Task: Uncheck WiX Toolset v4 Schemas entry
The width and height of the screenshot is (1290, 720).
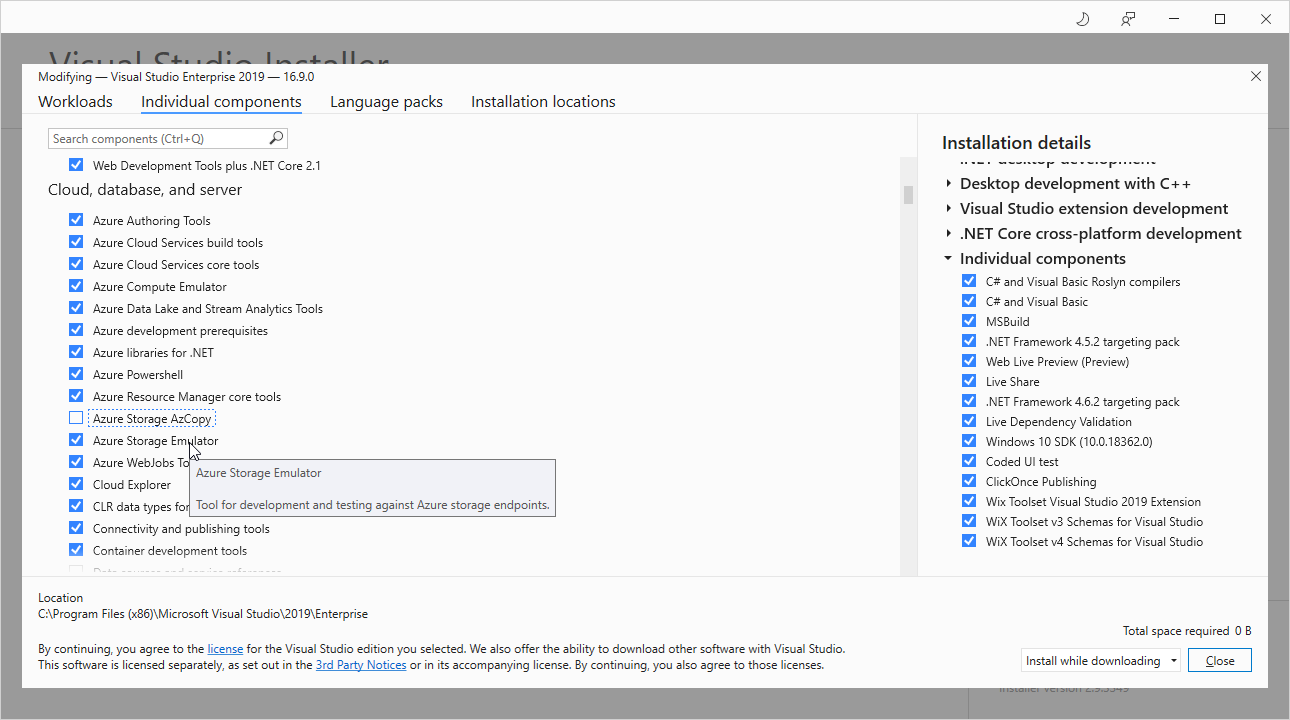Action: (x=968, y=541)
